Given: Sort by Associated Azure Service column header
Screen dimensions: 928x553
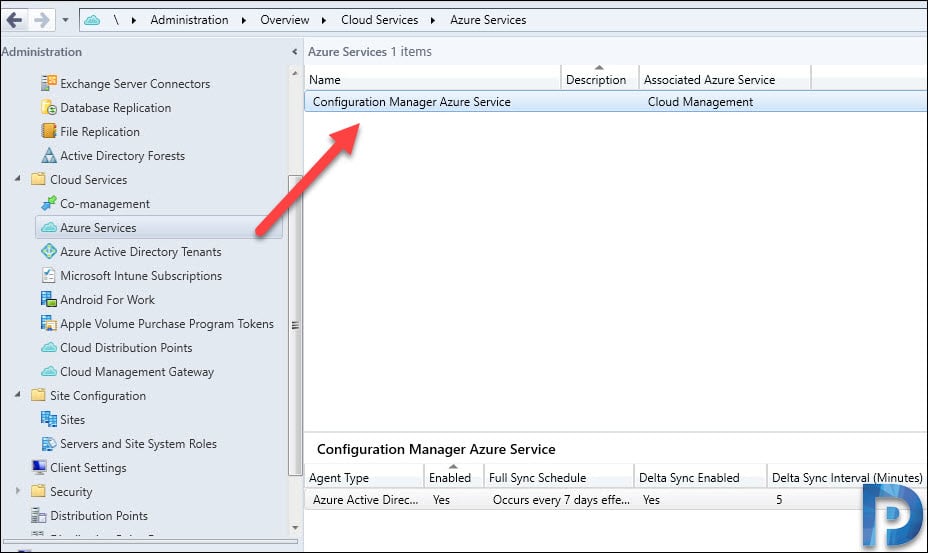Looking at the screenshot, I should click(x=725, y=79).
